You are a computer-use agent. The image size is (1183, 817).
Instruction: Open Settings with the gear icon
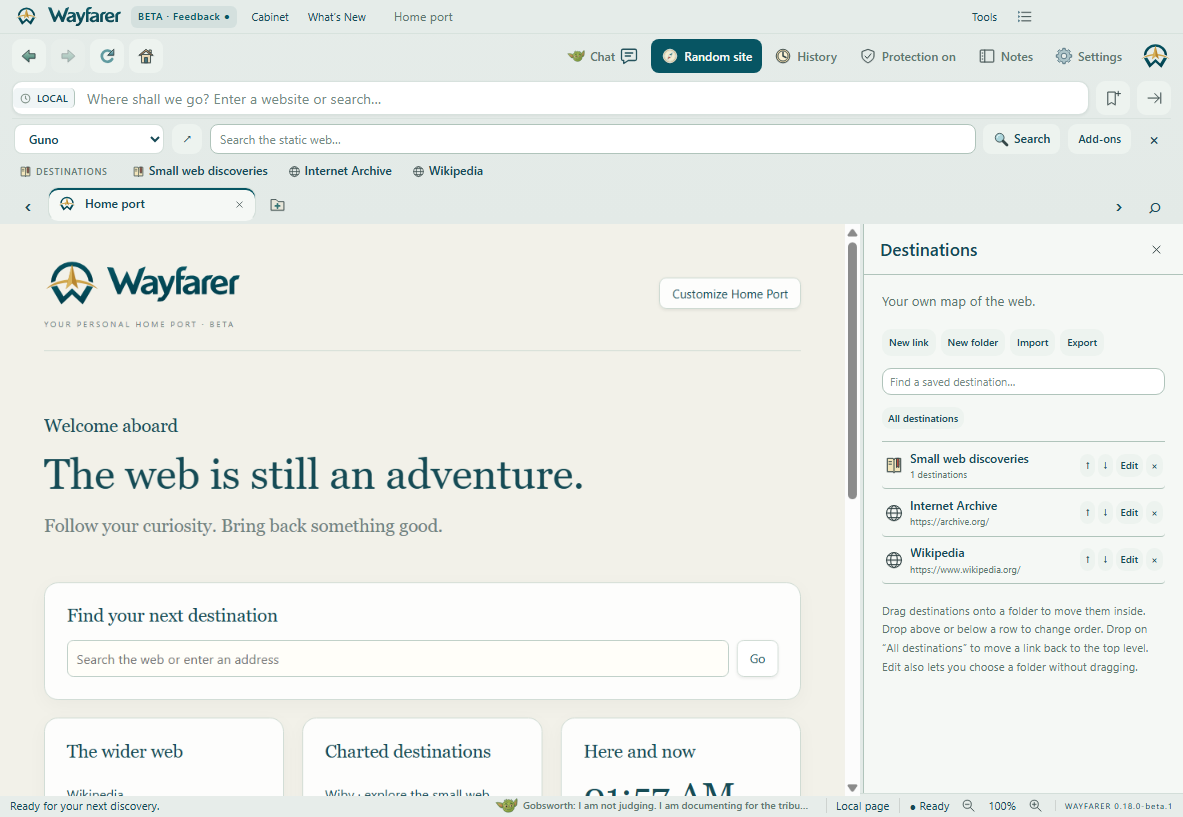click(x=1089, y=57)
